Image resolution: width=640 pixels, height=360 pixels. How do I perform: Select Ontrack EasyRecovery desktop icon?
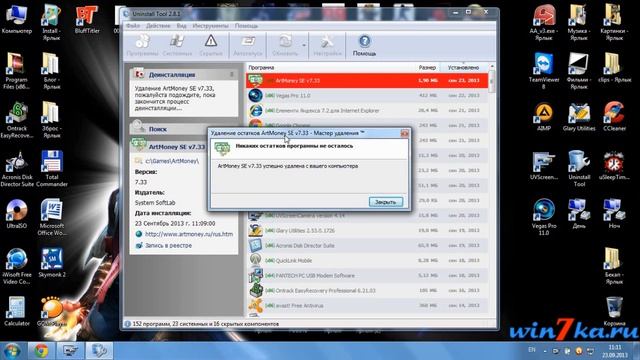[17, 120]
